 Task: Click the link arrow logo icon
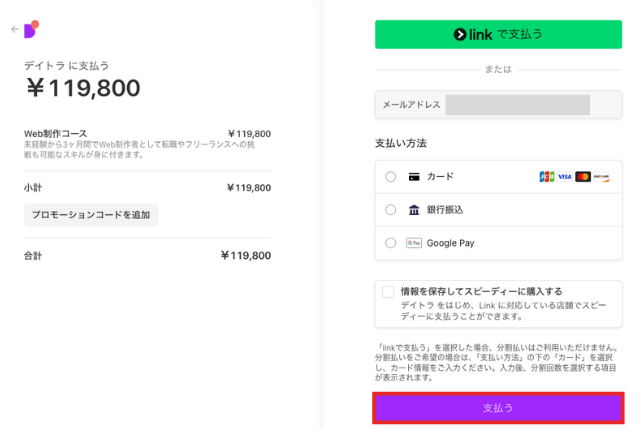pos(460,35)
